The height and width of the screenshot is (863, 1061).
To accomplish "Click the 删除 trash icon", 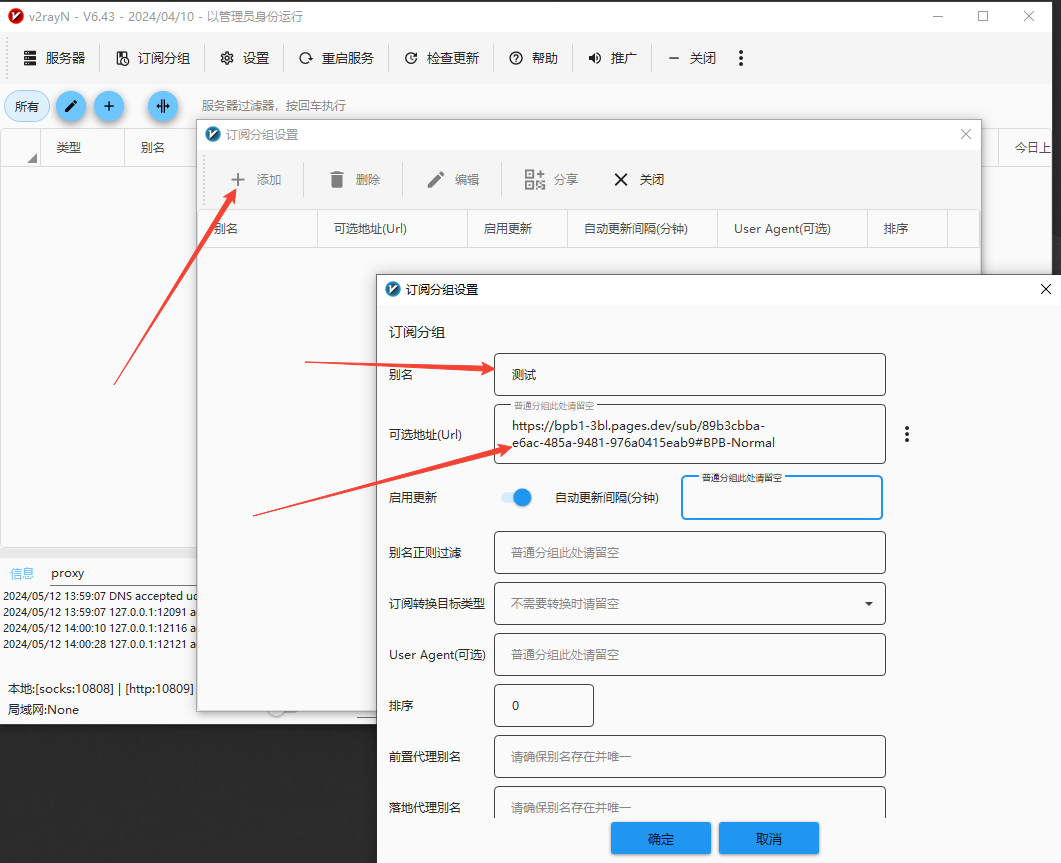I will pyautogui.click(x=337, y=180).
